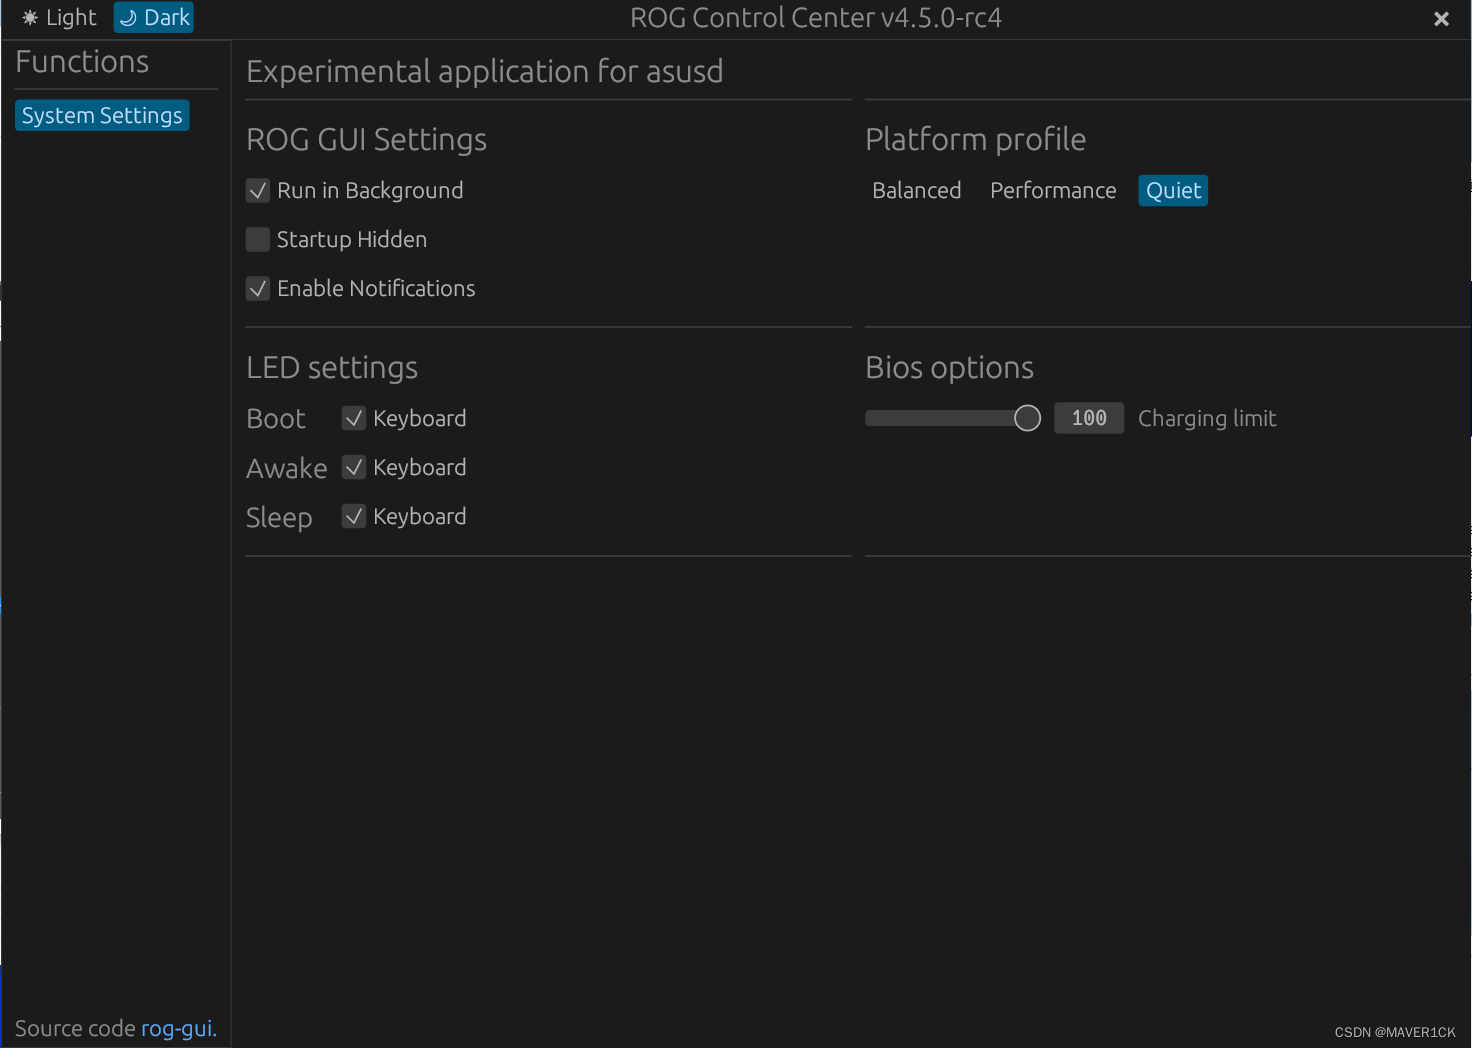Enable the Startup Hidden checkbox
The width and height of the screenshot is (1472, 1048).
click(x=258, y=240)
